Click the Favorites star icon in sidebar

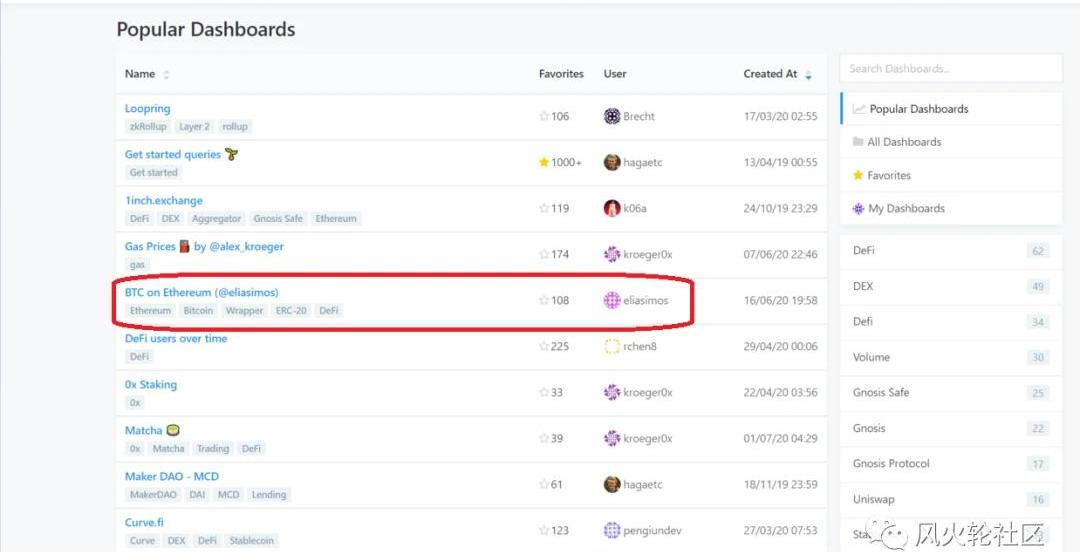coord(858,175)
